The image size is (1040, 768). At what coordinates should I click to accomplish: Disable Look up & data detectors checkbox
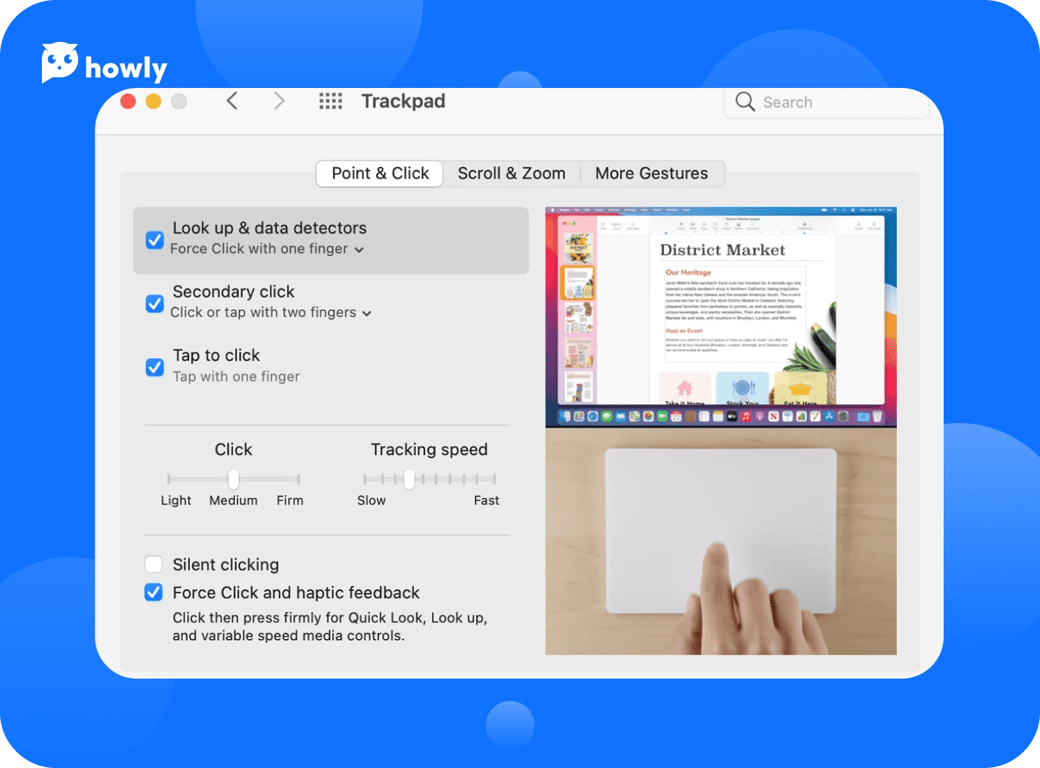click(155, 240)
